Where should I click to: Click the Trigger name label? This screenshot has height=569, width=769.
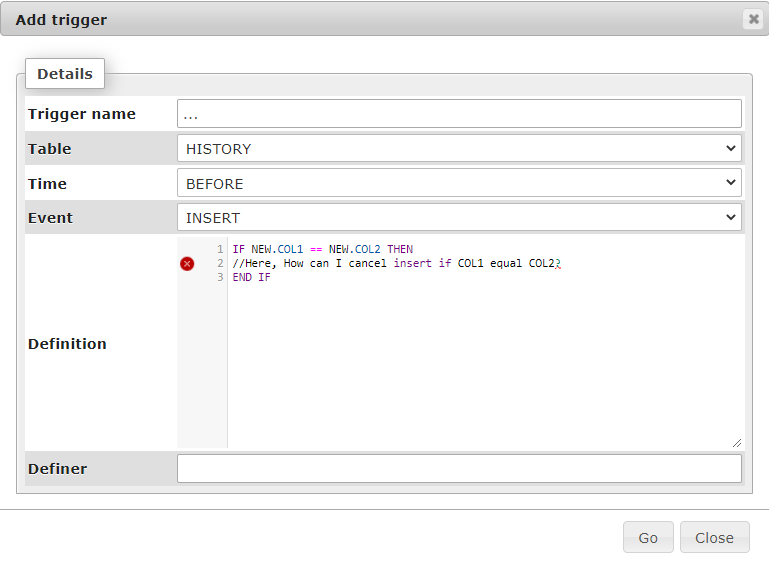[x=81, y=114]
